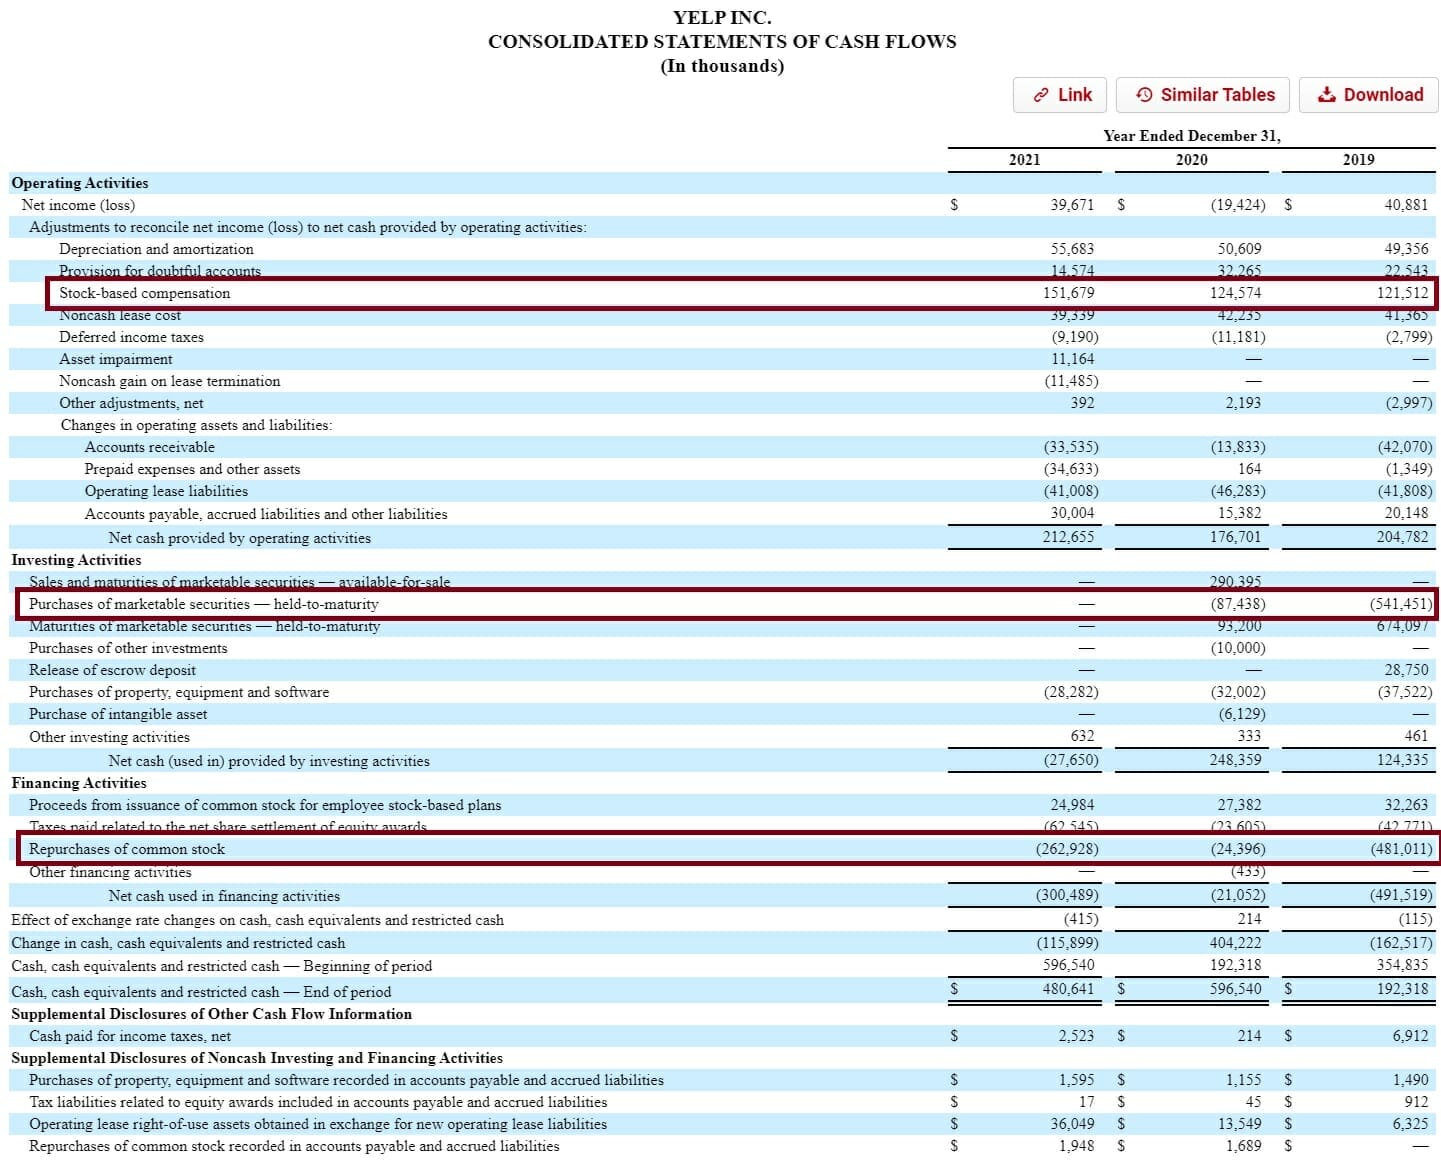Click the Year Ended December 31 header
Image resolution: width=1441 pixels, height=1165 pixels.
(1191, 136)
